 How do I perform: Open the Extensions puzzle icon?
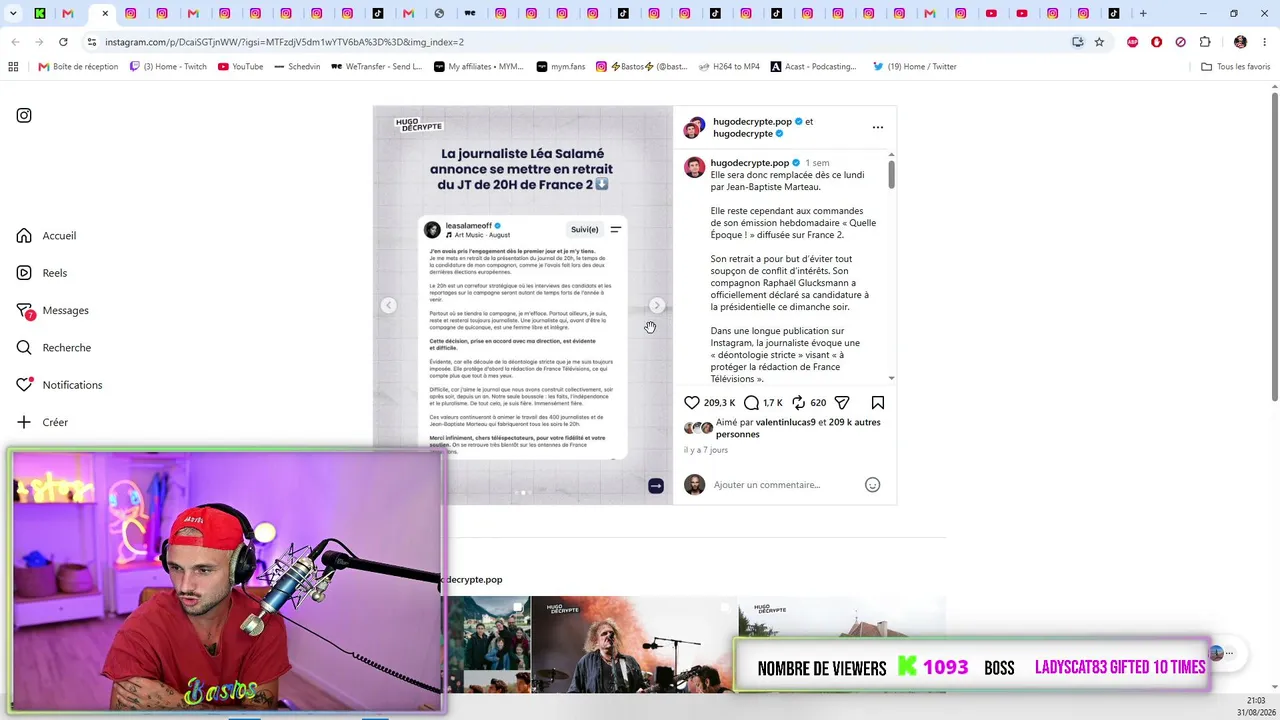click(x=1205, y=42)
